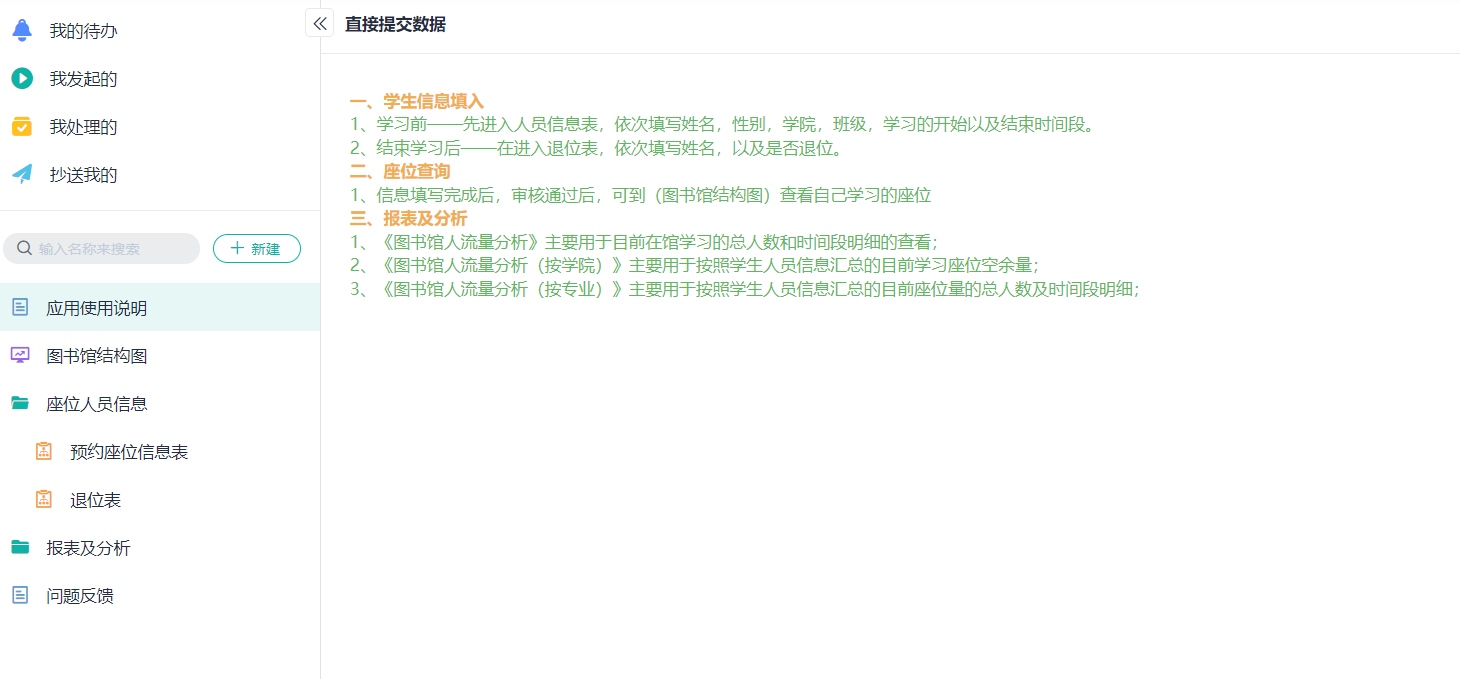Open the 问题反馈 page
Viewport: 1460px width, 679px height.
coord(80,596)
